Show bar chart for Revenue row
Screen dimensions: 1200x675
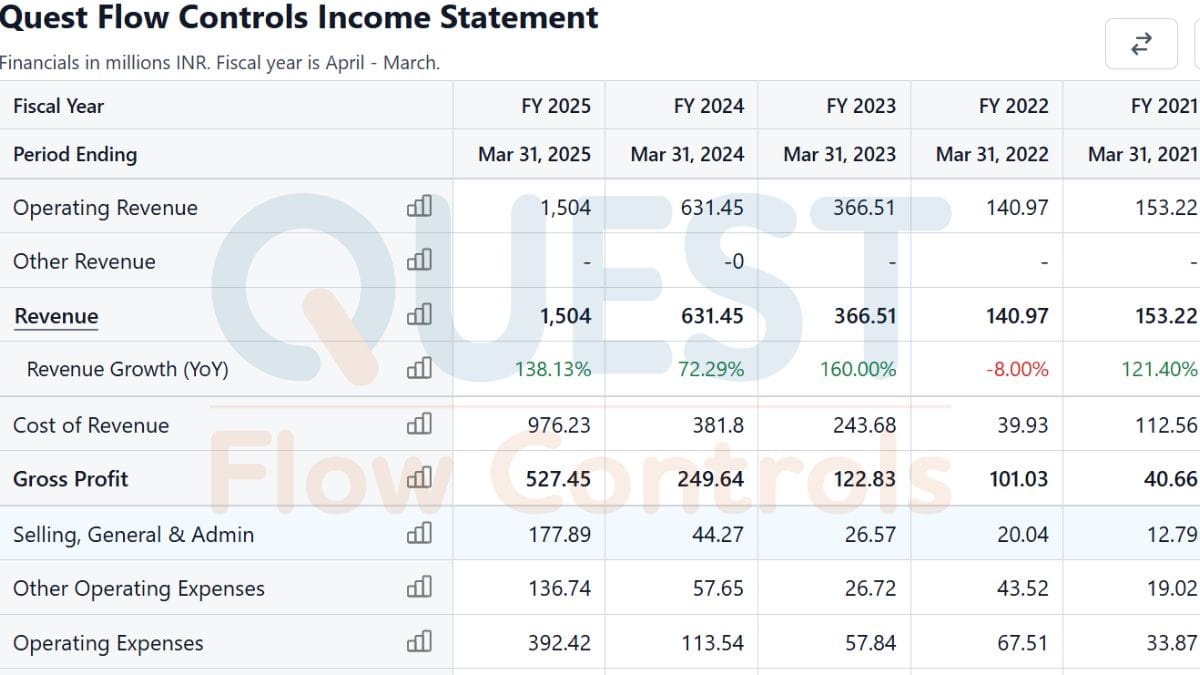click(419, 315)
